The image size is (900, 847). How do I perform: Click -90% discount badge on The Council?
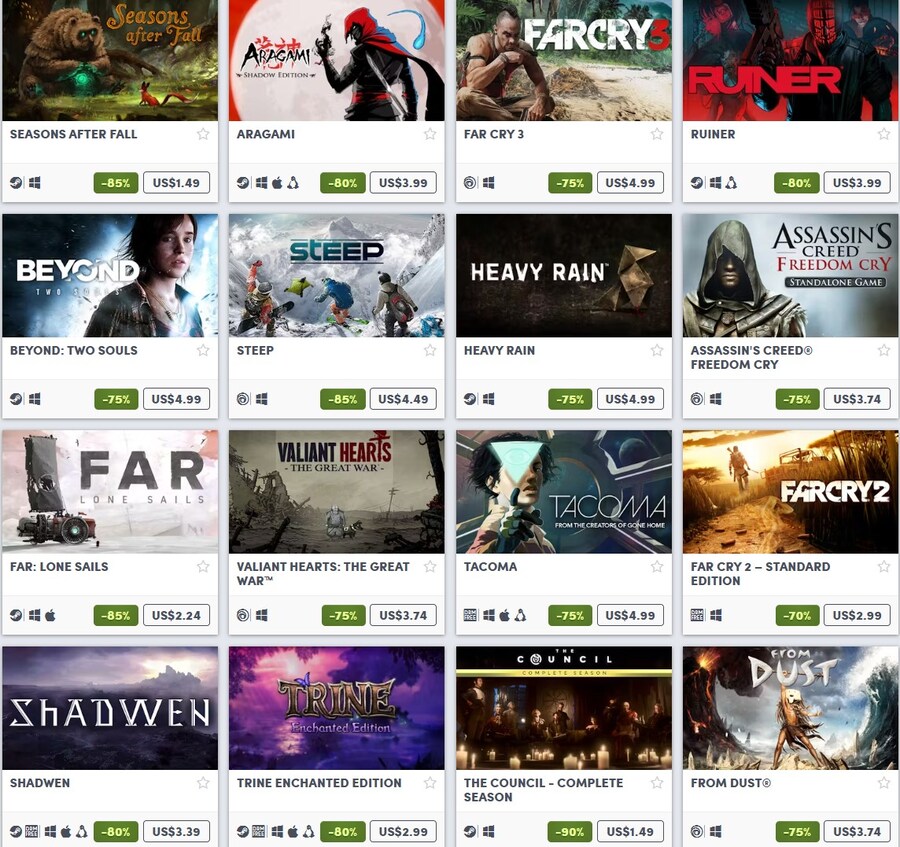click(x=570, y=832)
